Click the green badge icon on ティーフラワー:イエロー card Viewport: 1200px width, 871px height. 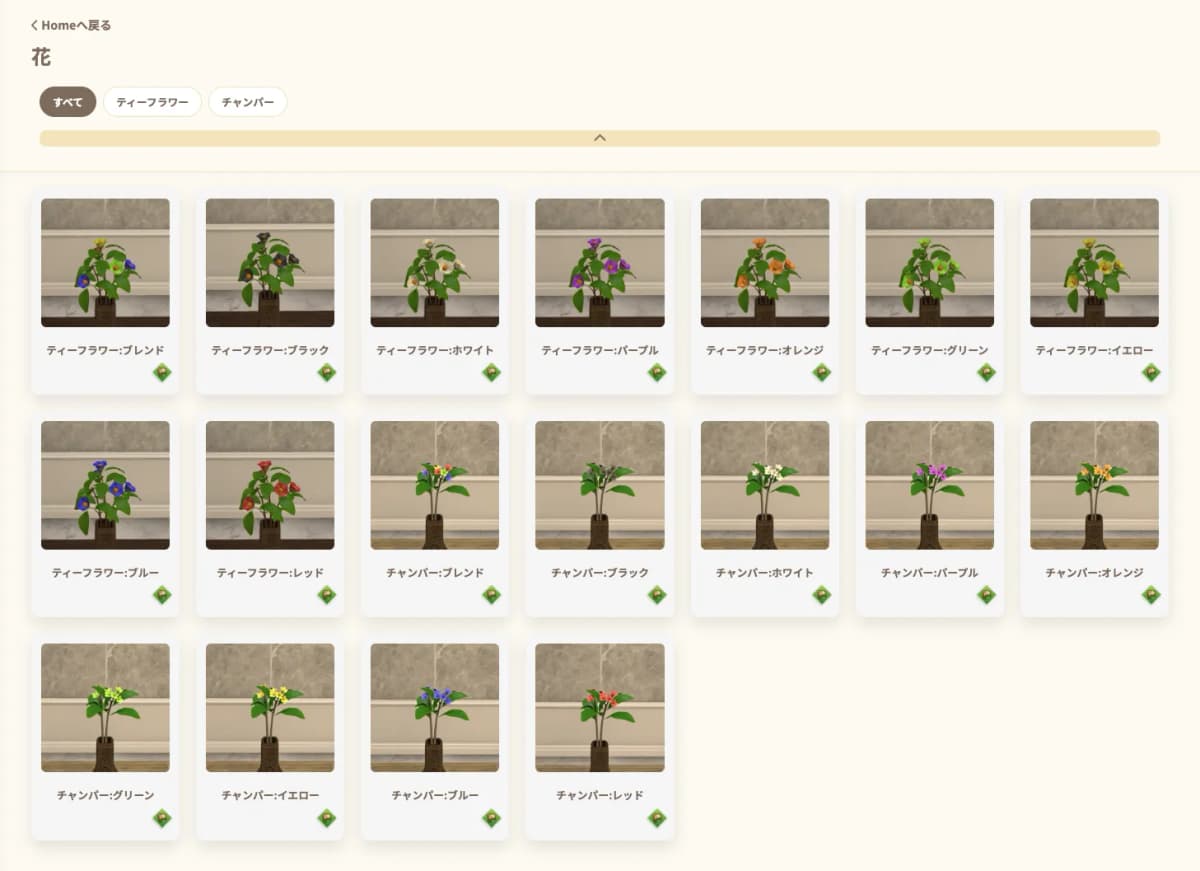(x=1151, y=373)
